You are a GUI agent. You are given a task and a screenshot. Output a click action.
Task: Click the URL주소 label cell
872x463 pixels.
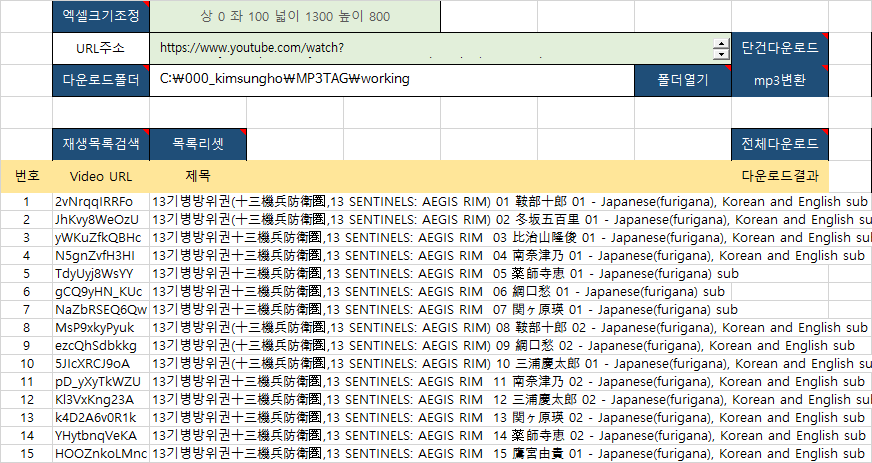[101, 48]
